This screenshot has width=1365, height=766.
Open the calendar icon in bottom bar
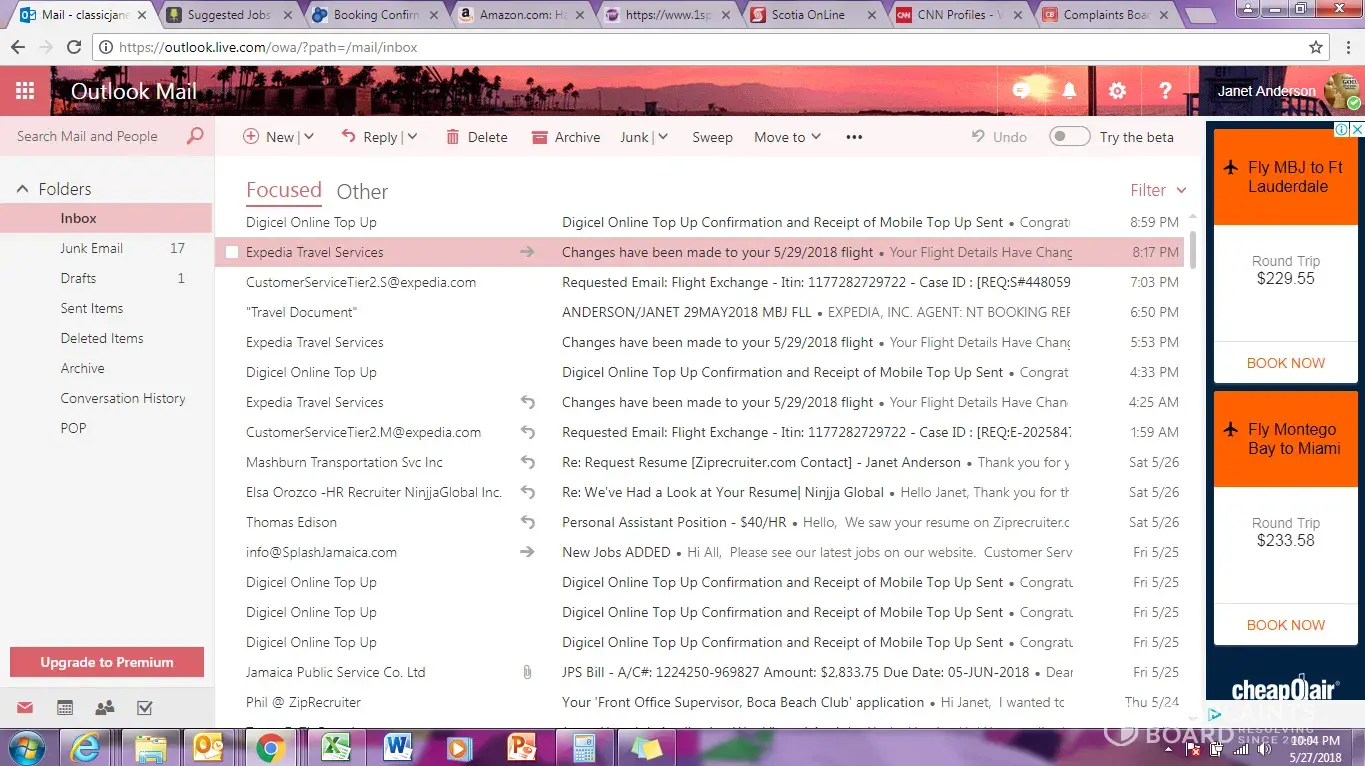pyautogui.click(x=65, y=708)
